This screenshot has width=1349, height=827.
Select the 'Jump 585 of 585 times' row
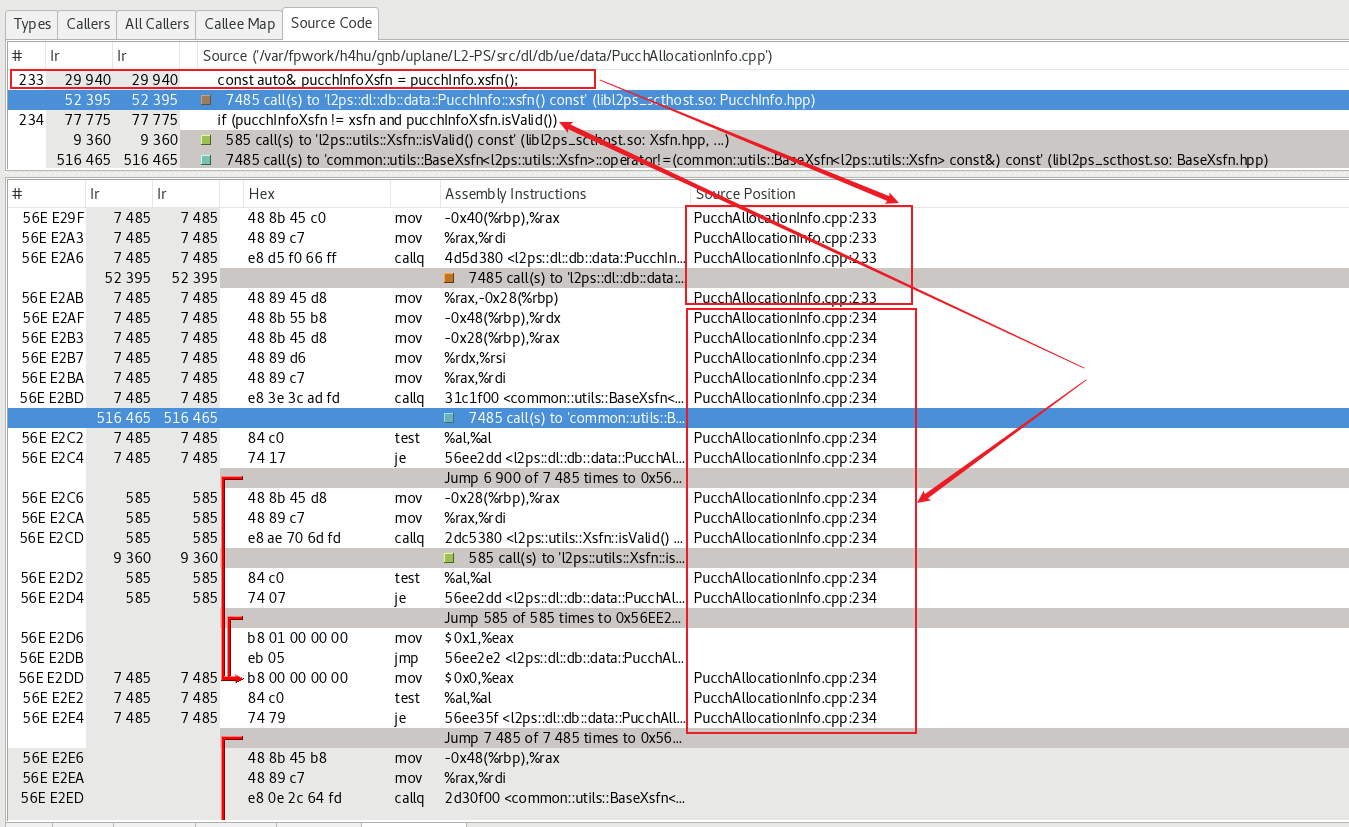coord(563,618)
